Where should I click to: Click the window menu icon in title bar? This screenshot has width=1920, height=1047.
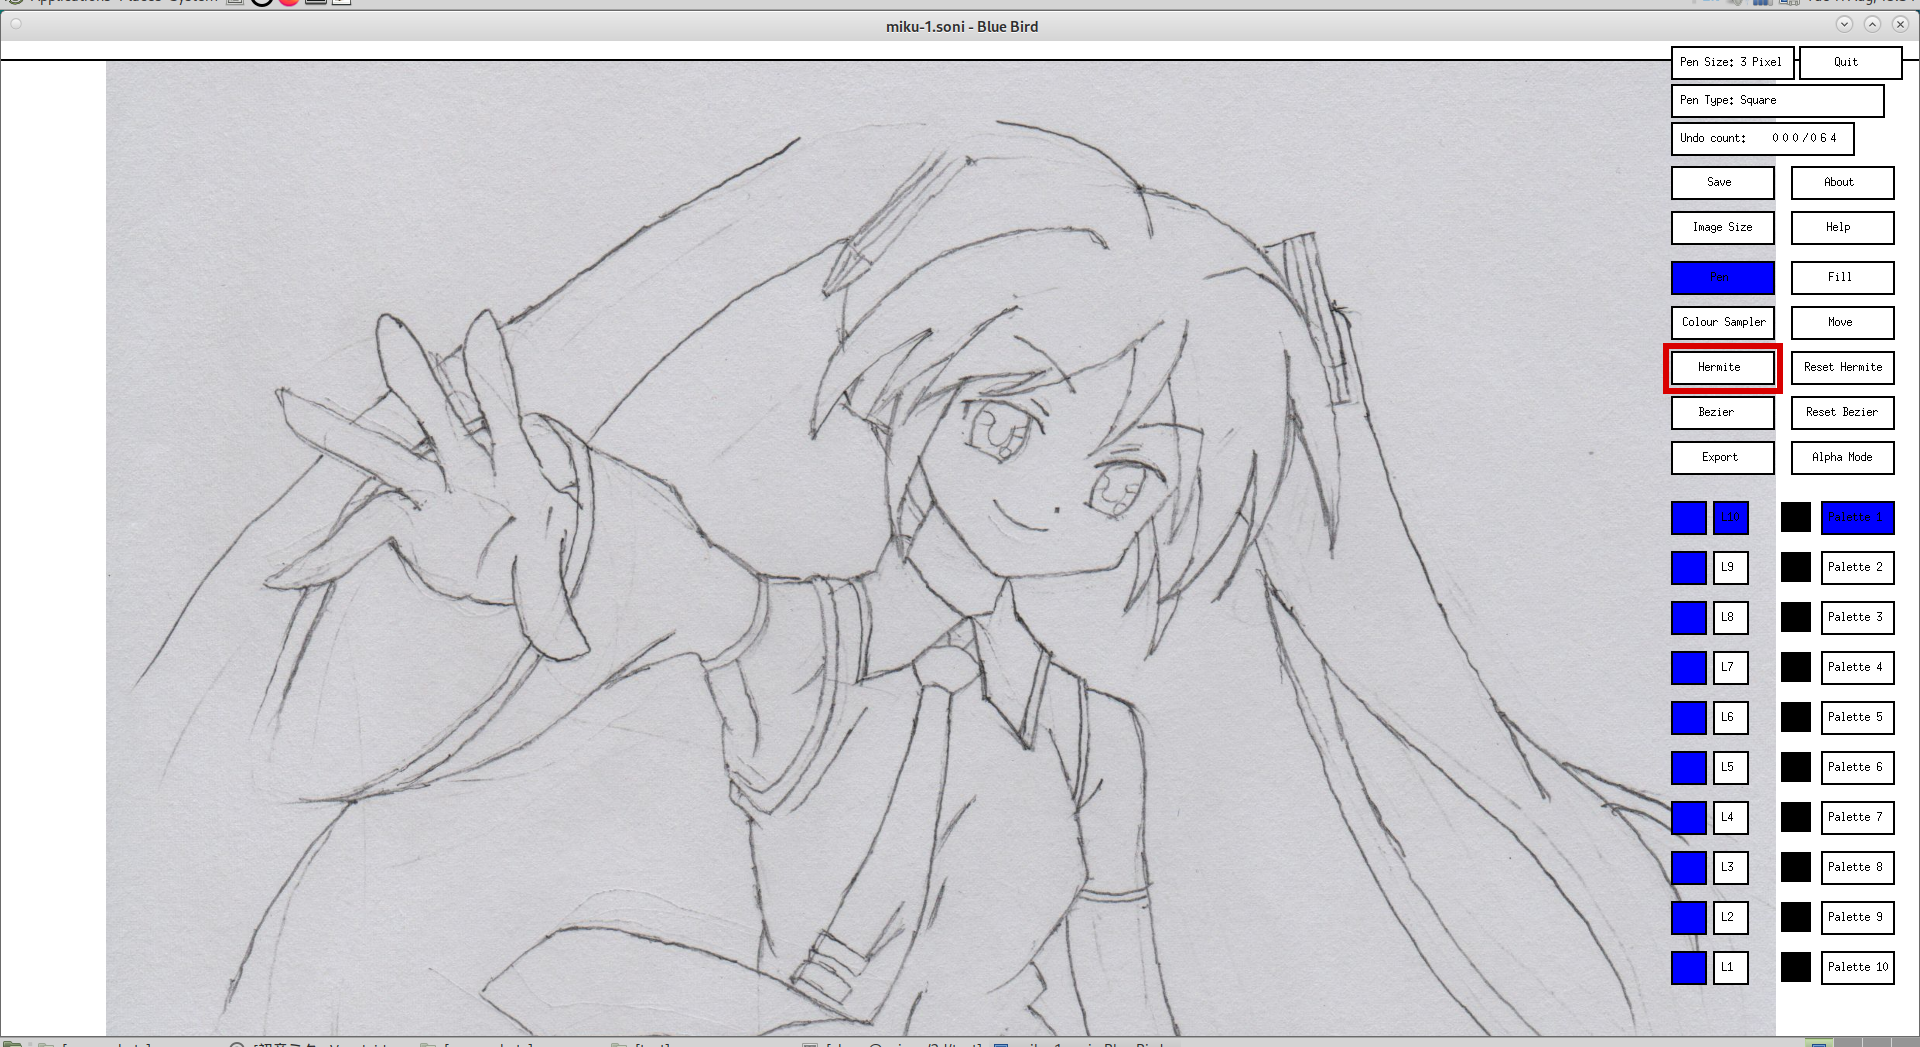pyautogui.click(x=15, y=25)
